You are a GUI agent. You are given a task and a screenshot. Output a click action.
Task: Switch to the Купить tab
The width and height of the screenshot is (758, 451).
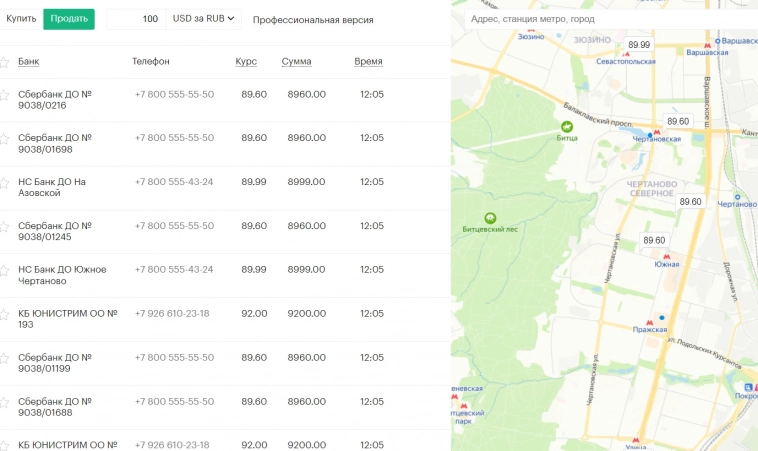pyautogui.click(x=21, y=19)
